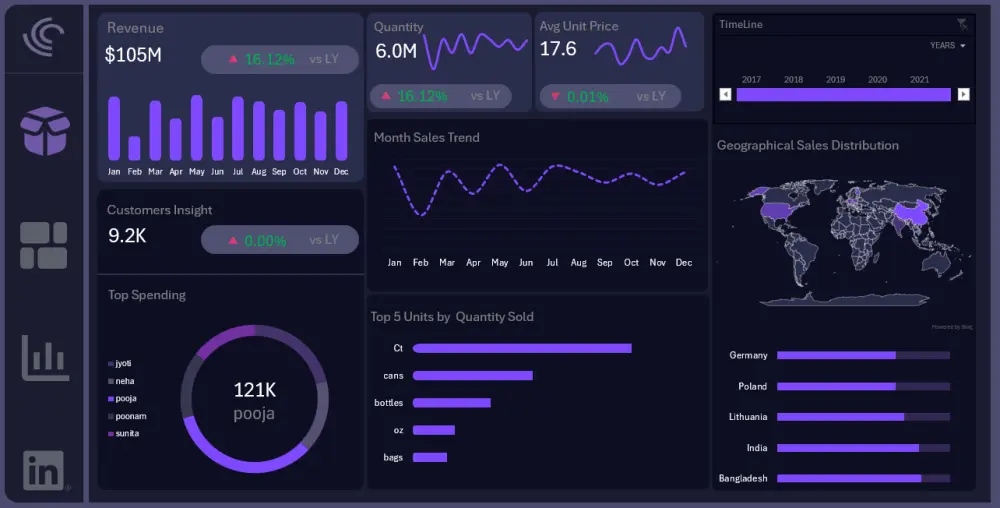
Task: Select year 2017 on the timeline
Action: pos(751,80)
